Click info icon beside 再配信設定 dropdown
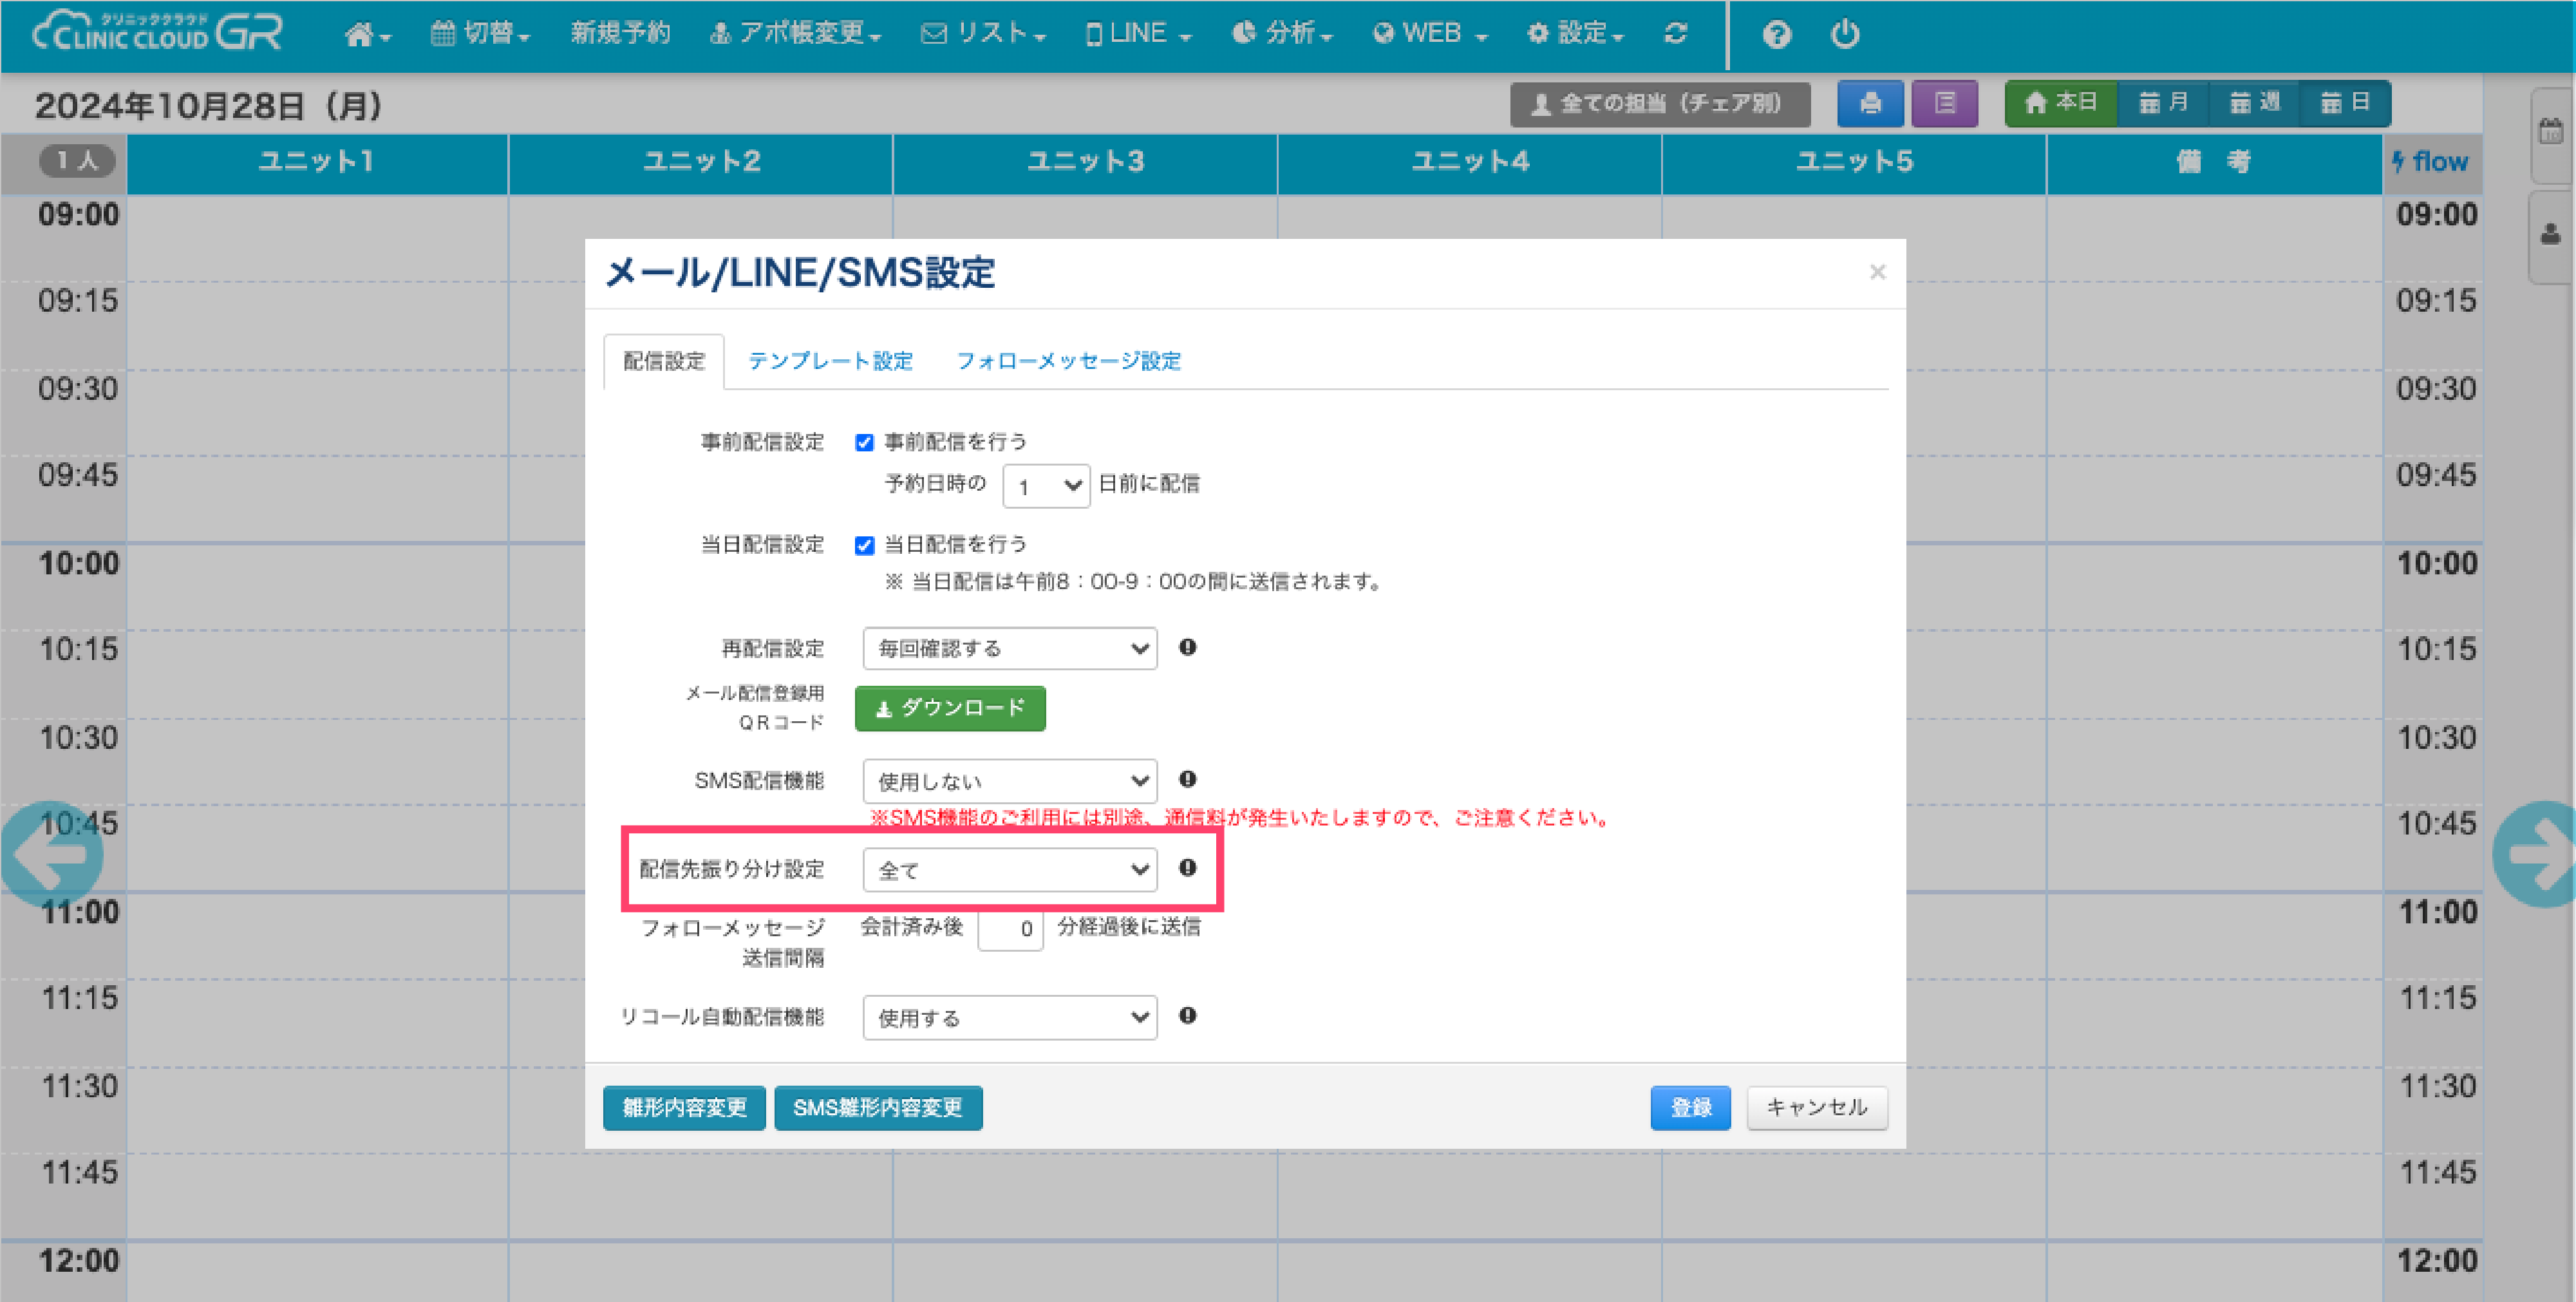Viewport: 2576px width, 1302px height. (x=1187, y=647)
